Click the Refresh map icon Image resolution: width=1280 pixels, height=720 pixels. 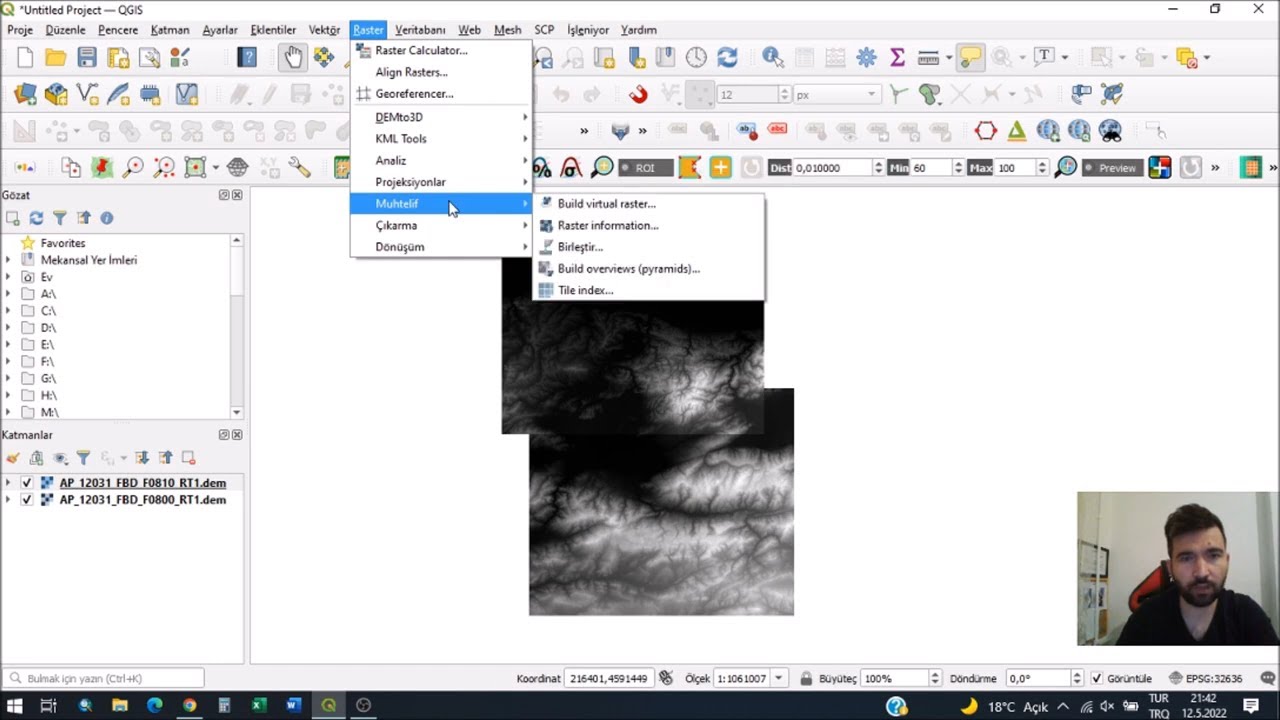point(727,58)
